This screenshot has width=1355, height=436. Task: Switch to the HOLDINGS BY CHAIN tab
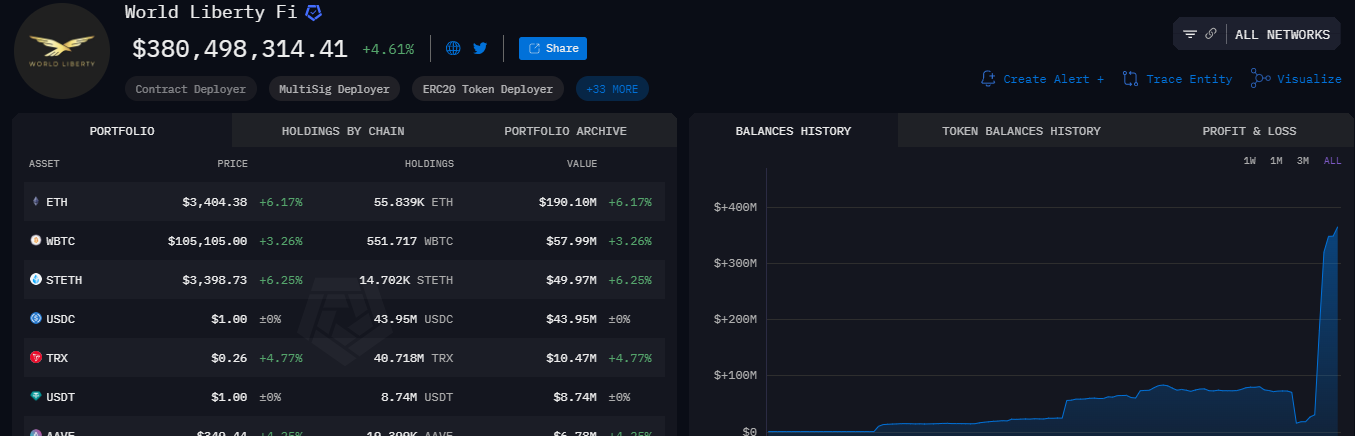pos(343,131)
